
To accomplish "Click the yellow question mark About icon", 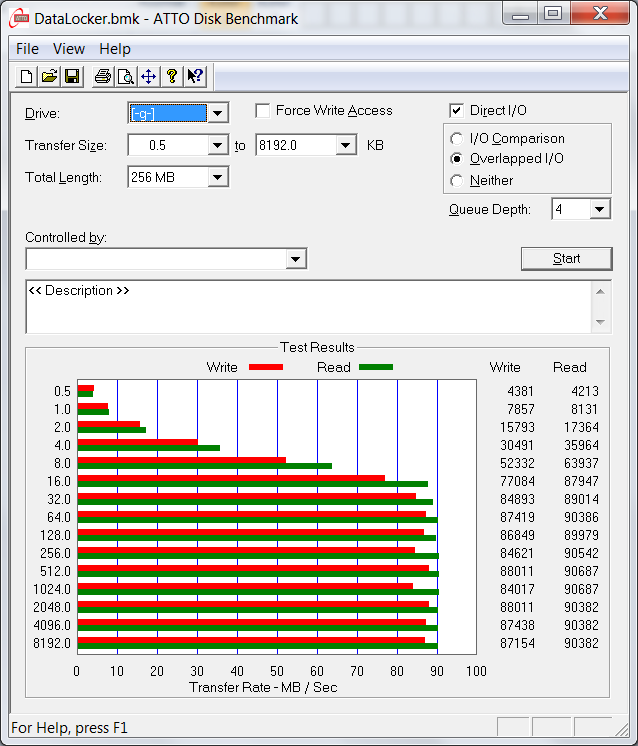I will (171, 76).
